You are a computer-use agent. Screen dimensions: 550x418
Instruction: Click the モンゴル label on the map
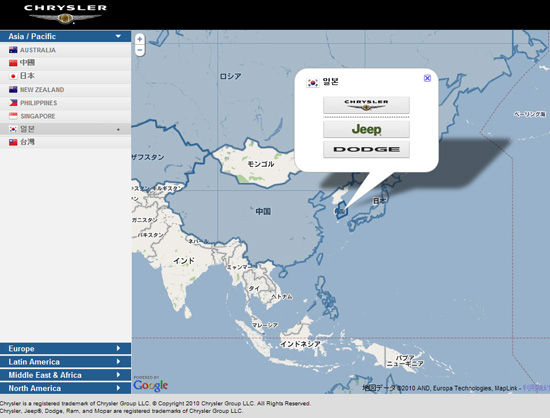pyautogui.click(x=261, y=164)
